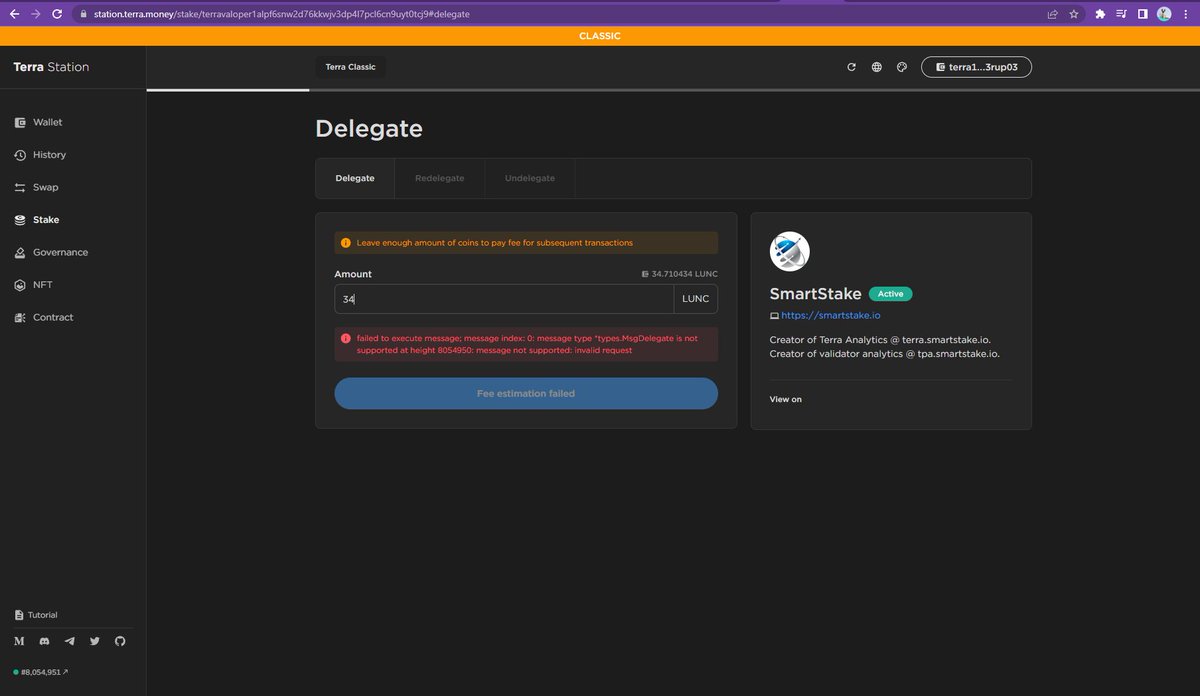This screenshot has height=696, width=1200.
Task: Click the address bar URL
Action: click(x=284, y=14)
